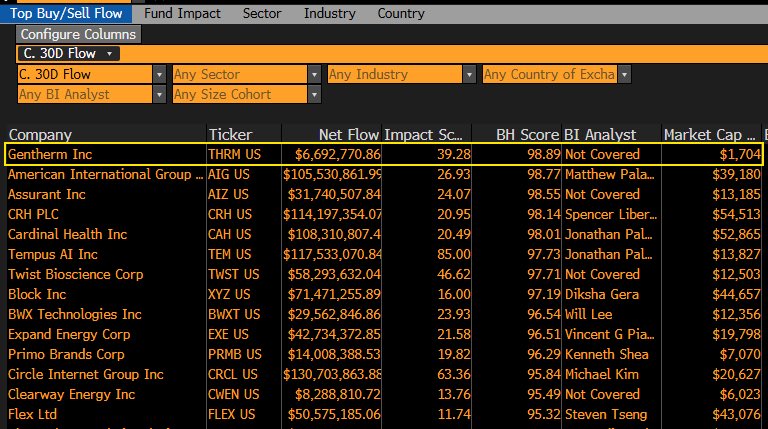Click the Any Country of Exchange filter field
768x429 pixels.
click(x=550, y=74)
